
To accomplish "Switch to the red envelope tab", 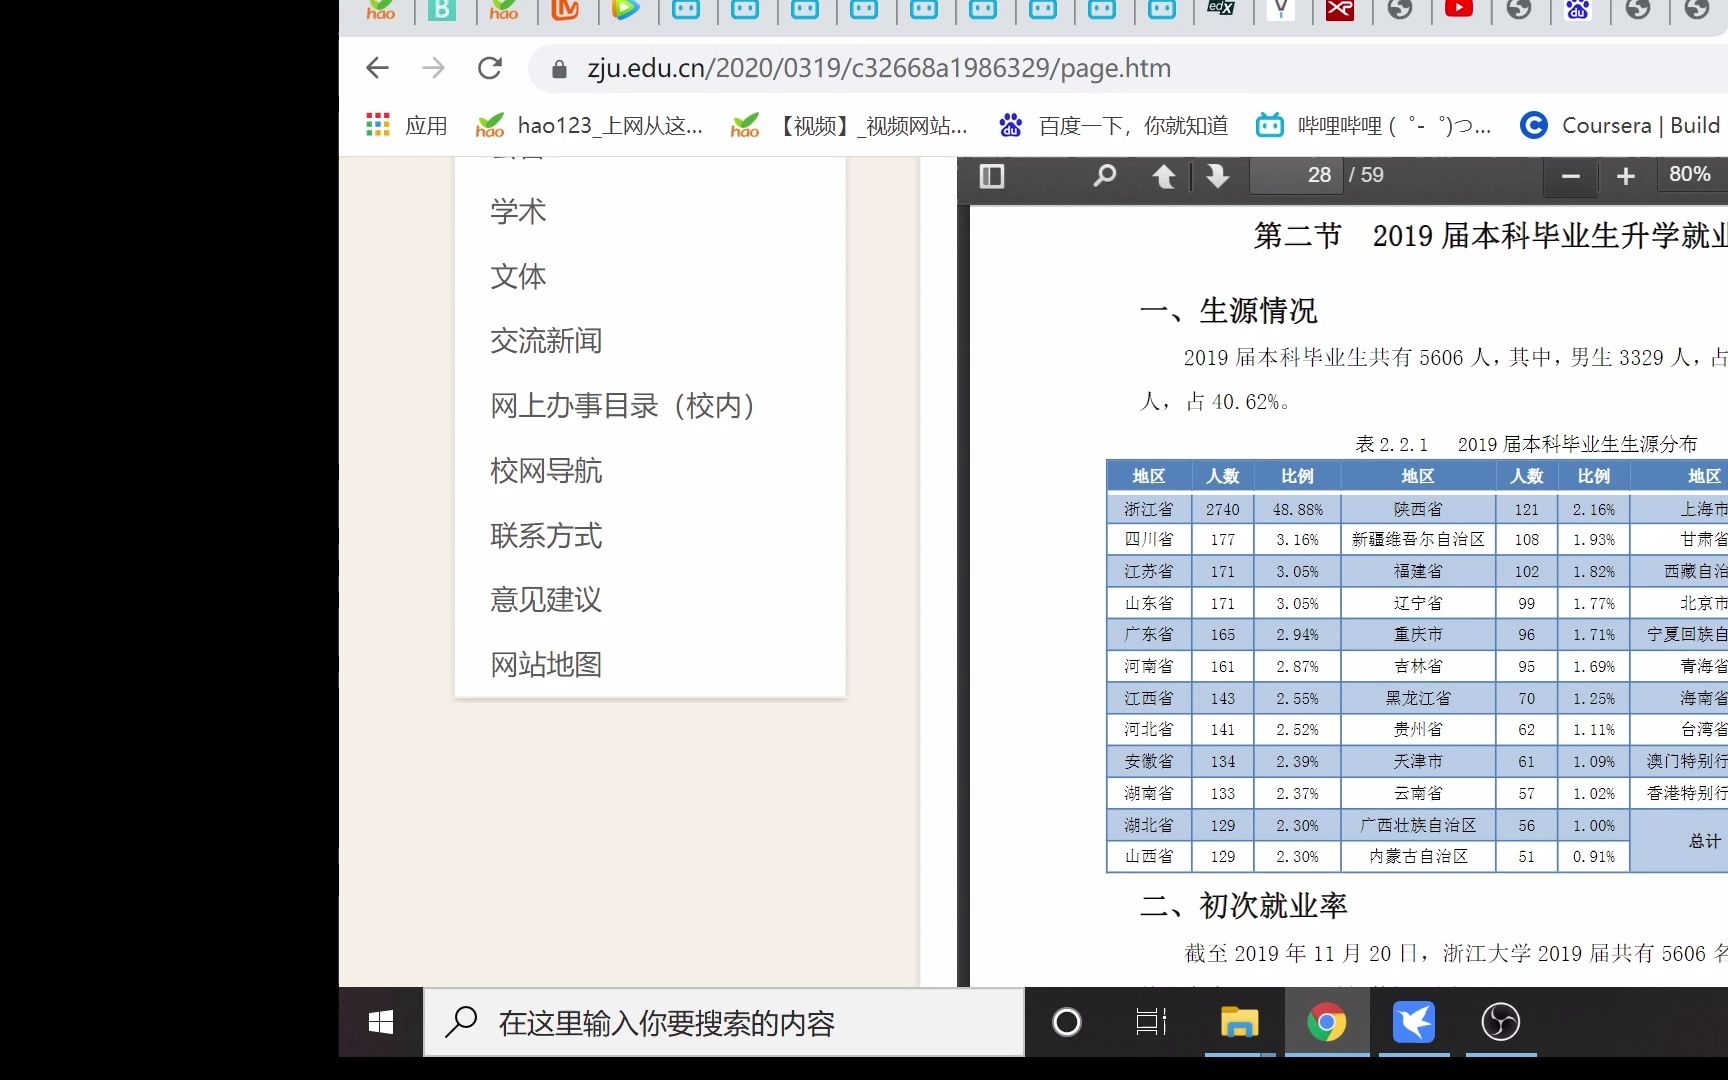I will [x=1340, y=9].
